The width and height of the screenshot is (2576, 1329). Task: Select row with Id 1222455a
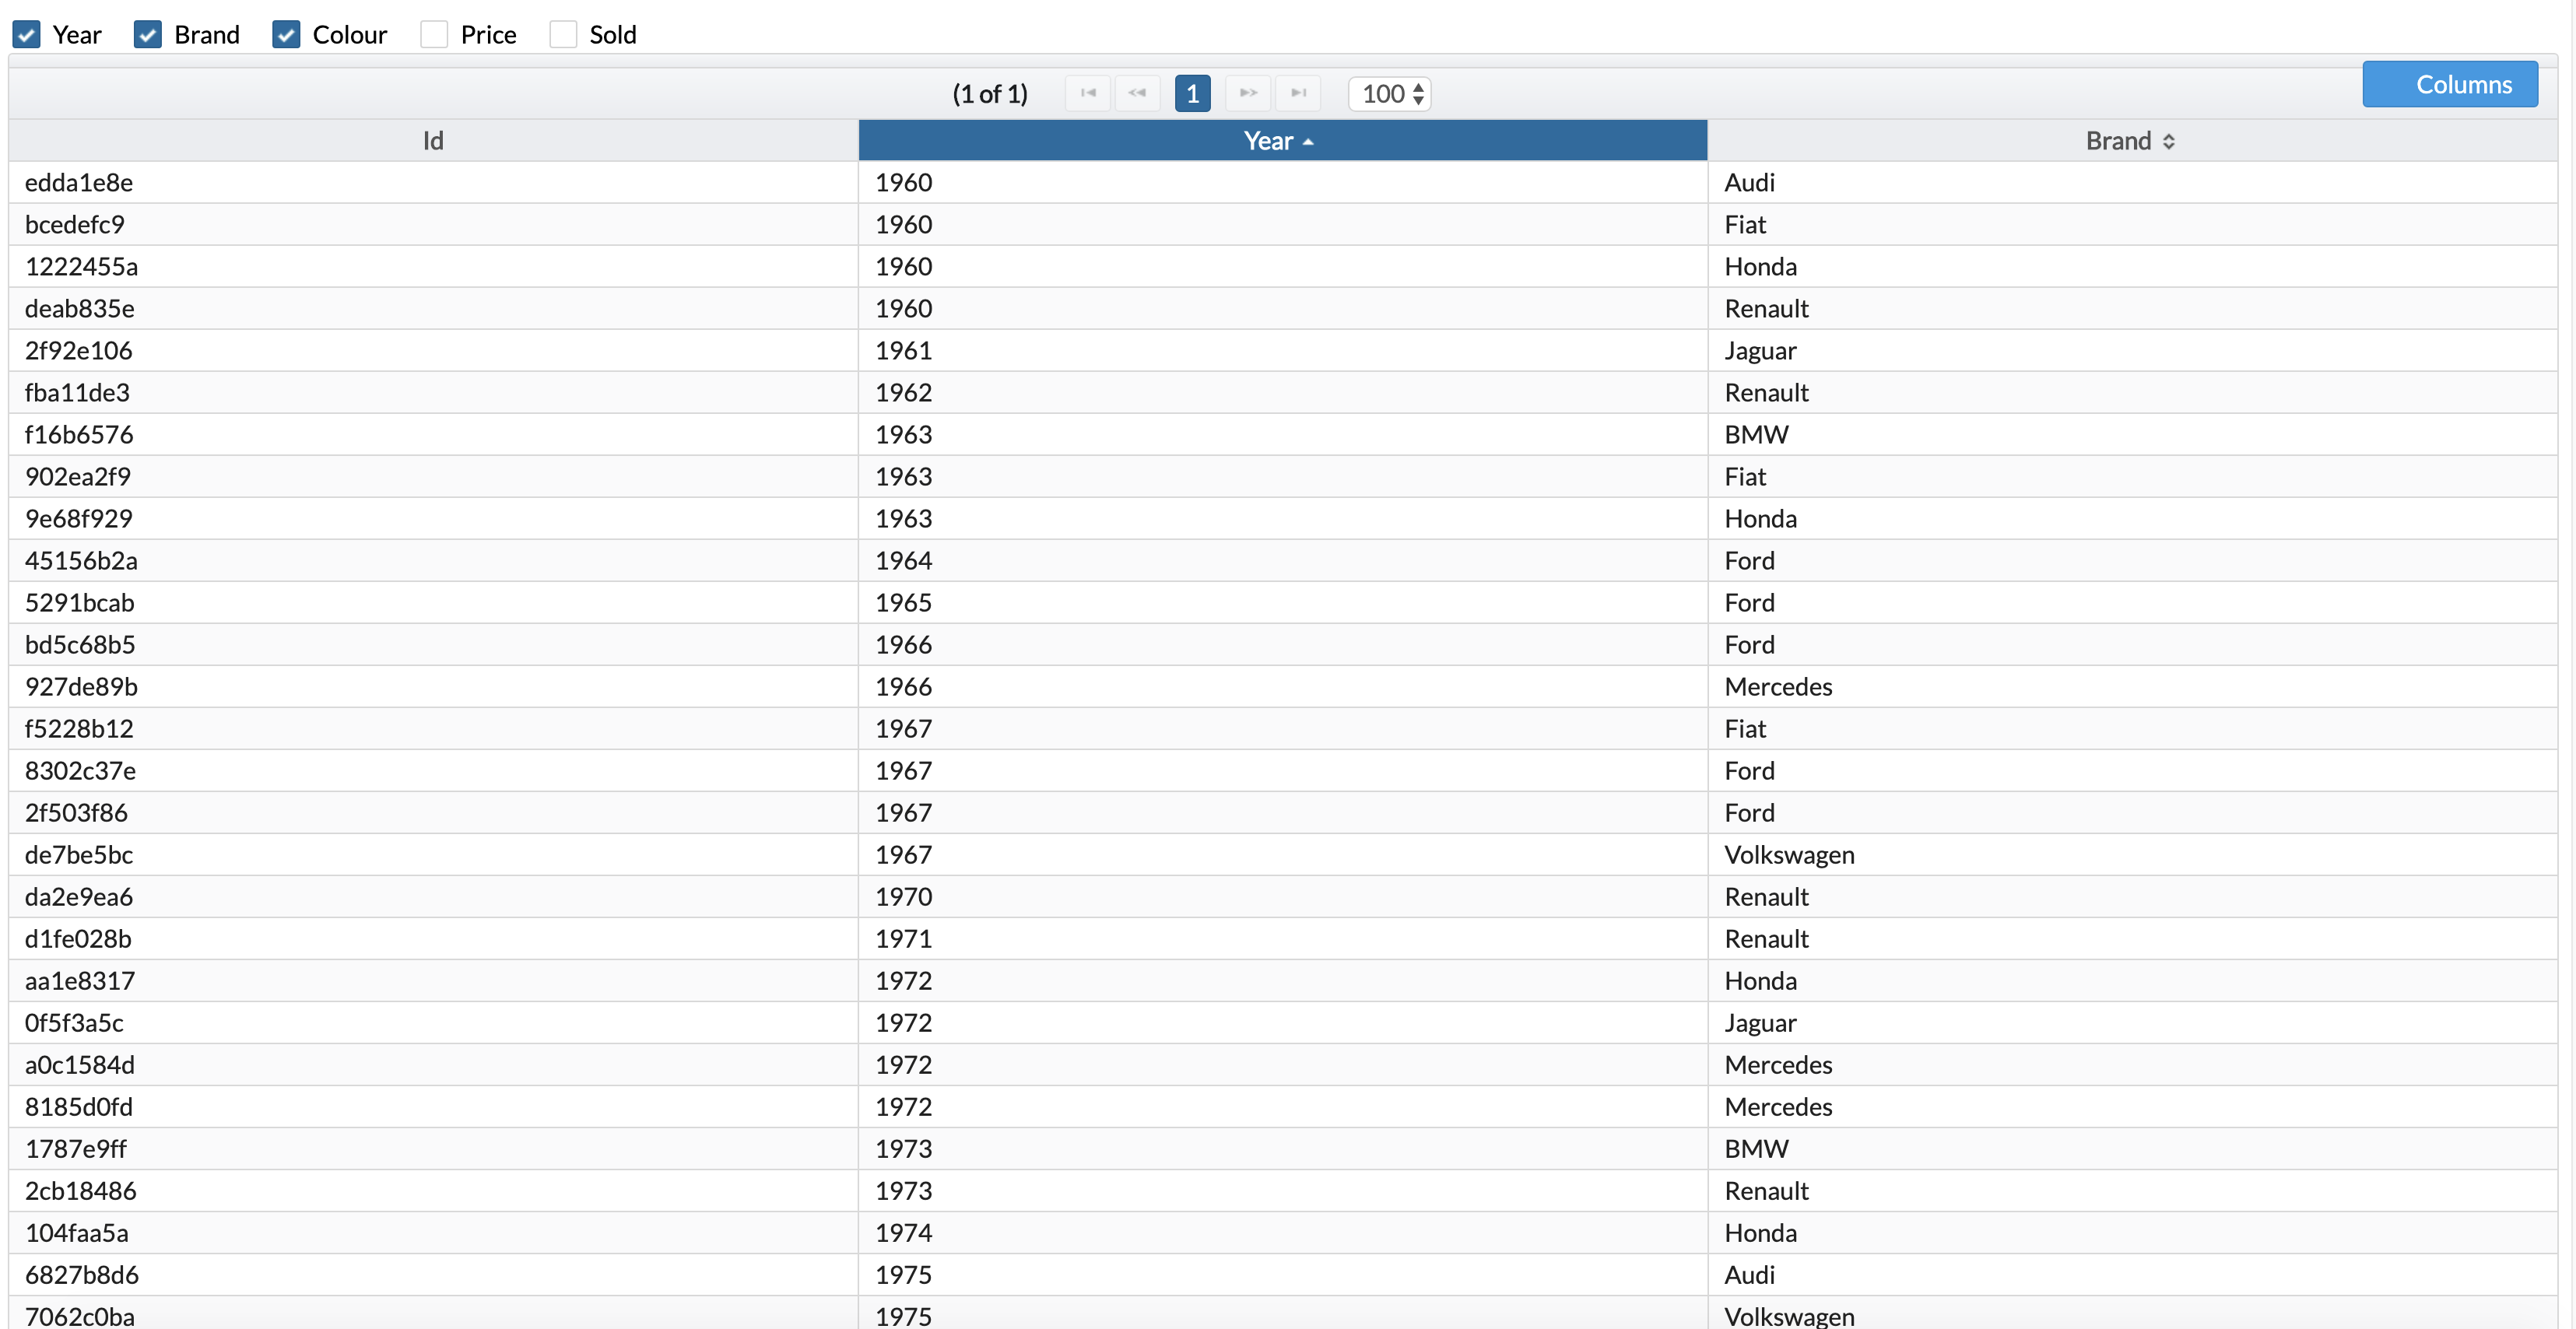(1283, 267)
